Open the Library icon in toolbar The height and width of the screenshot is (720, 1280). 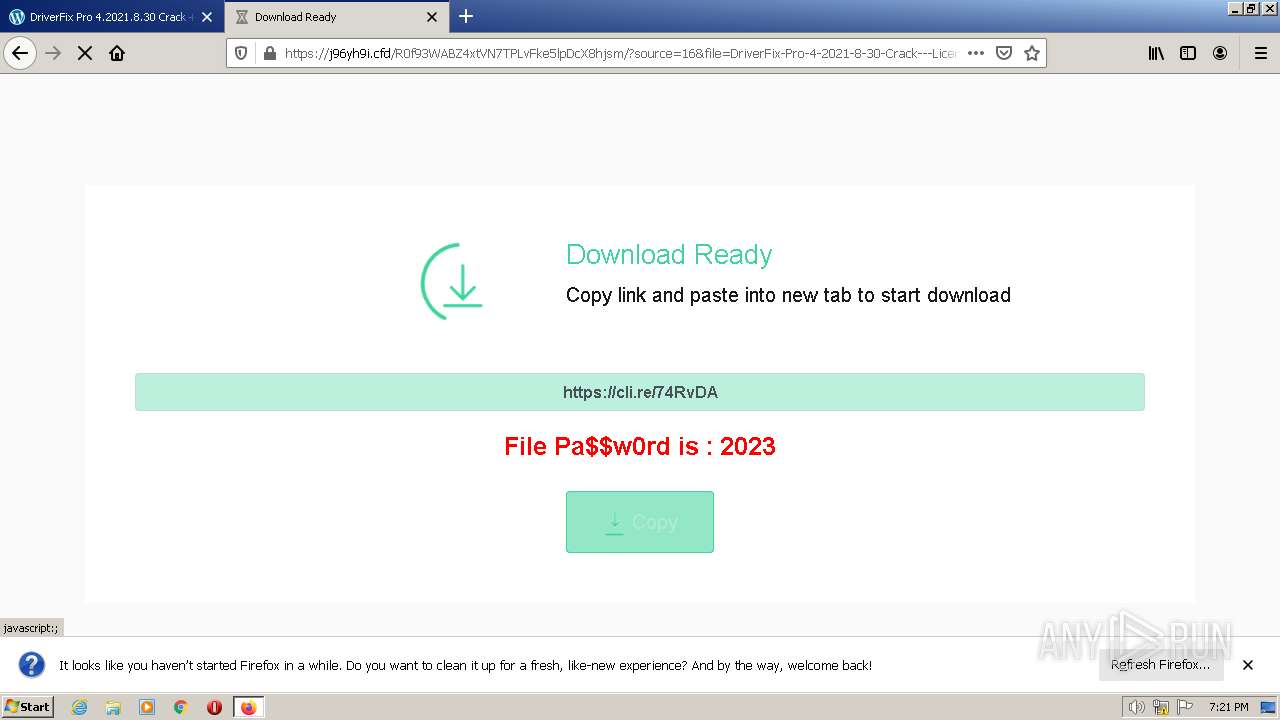pyautogui.click(x=1156, y=53)
